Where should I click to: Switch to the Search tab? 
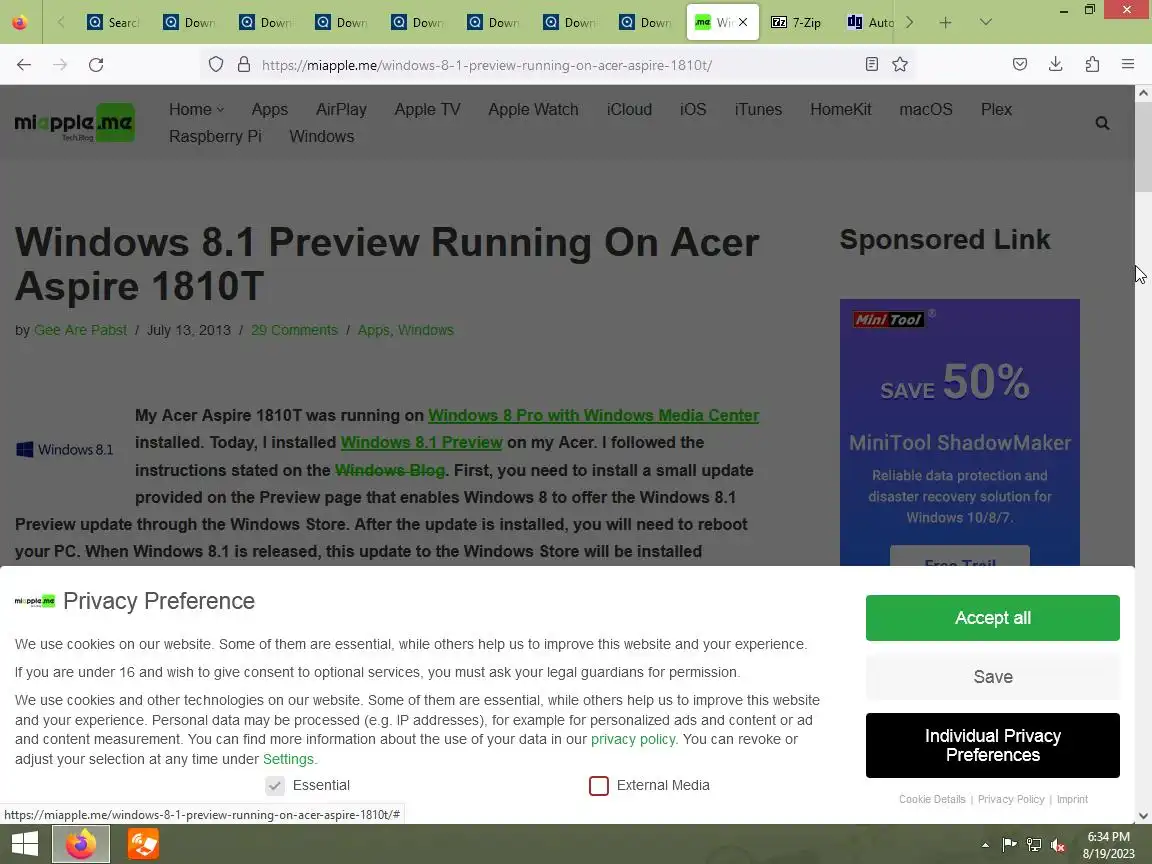114,23
